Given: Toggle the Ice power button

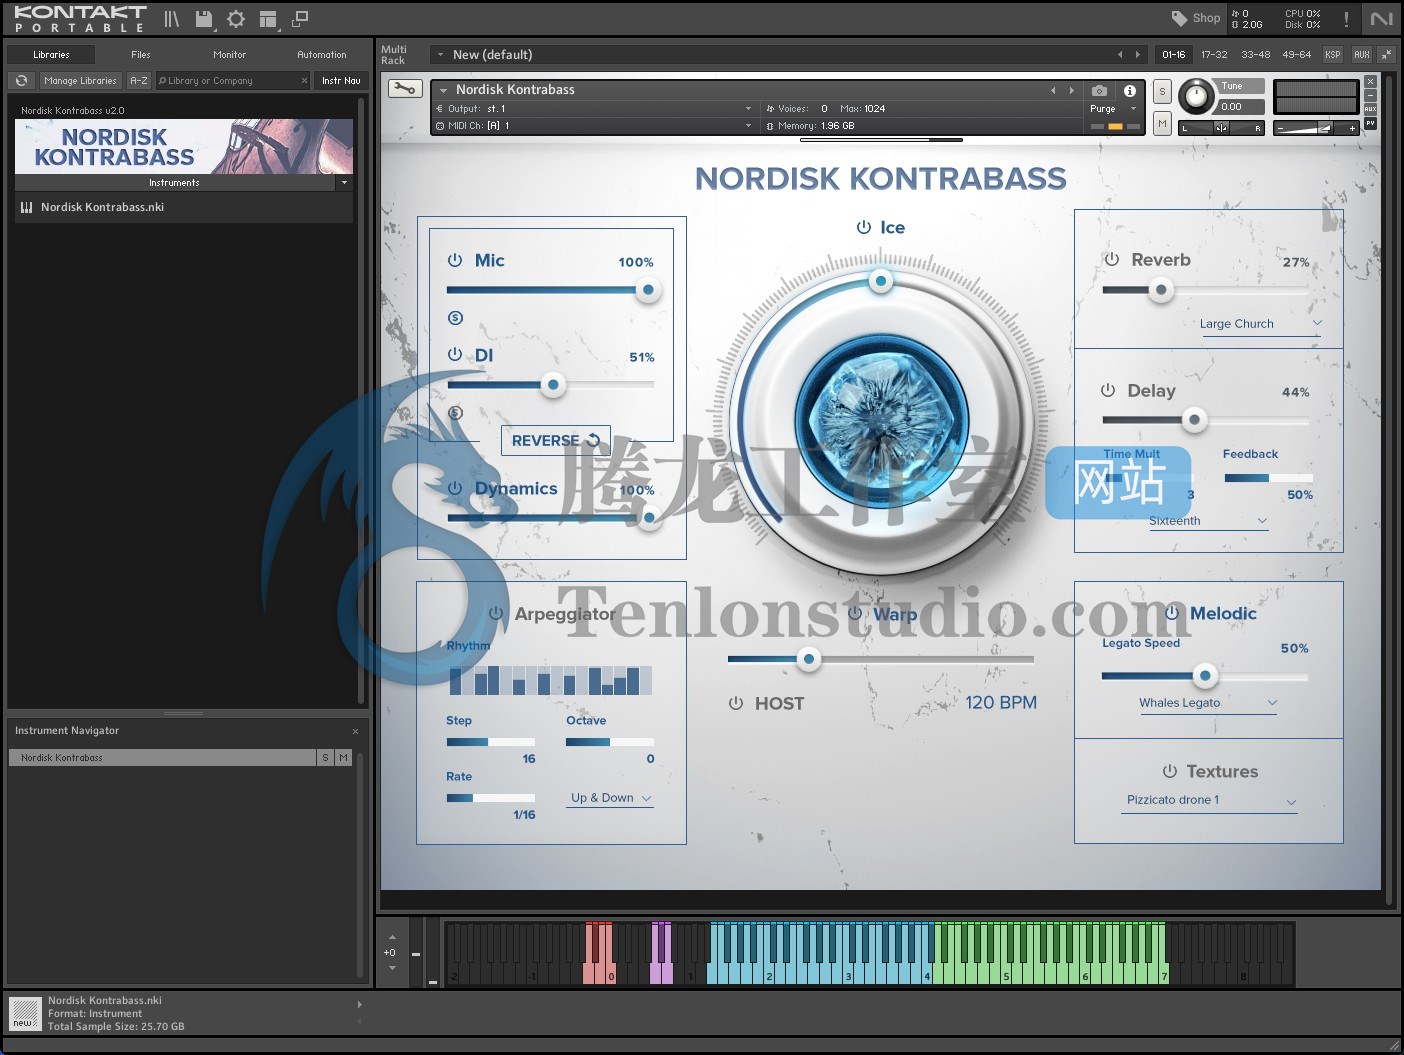Looking at the screenshot, I should point(864,227).
